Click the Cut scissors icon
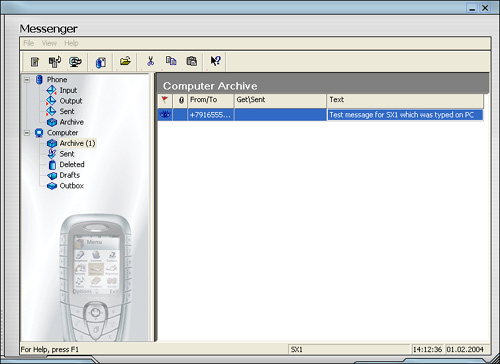Image resolution: width=500 pixels, height=364 pixels. 151,61
